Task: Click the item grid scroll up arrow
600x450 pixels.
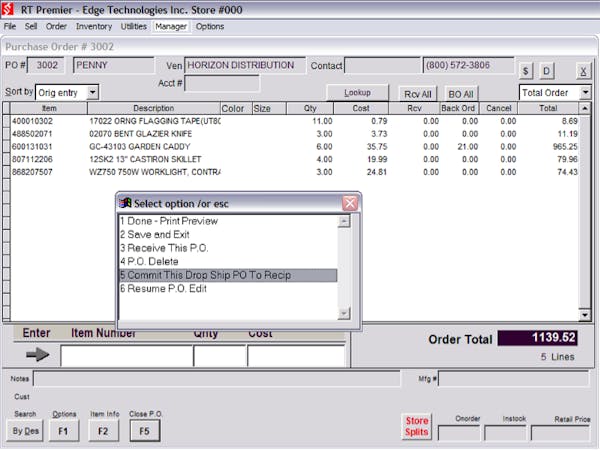Action: pos(584,108)
